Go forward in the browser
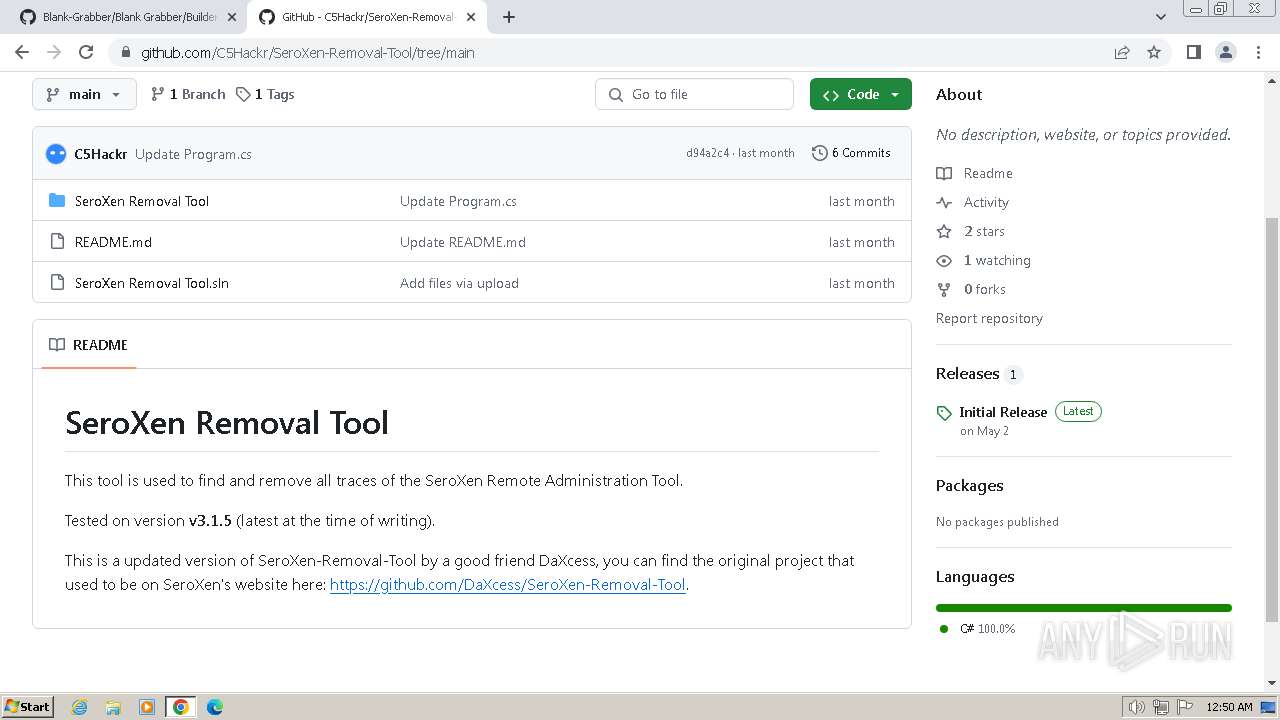1280x720 pixels. 54,52
